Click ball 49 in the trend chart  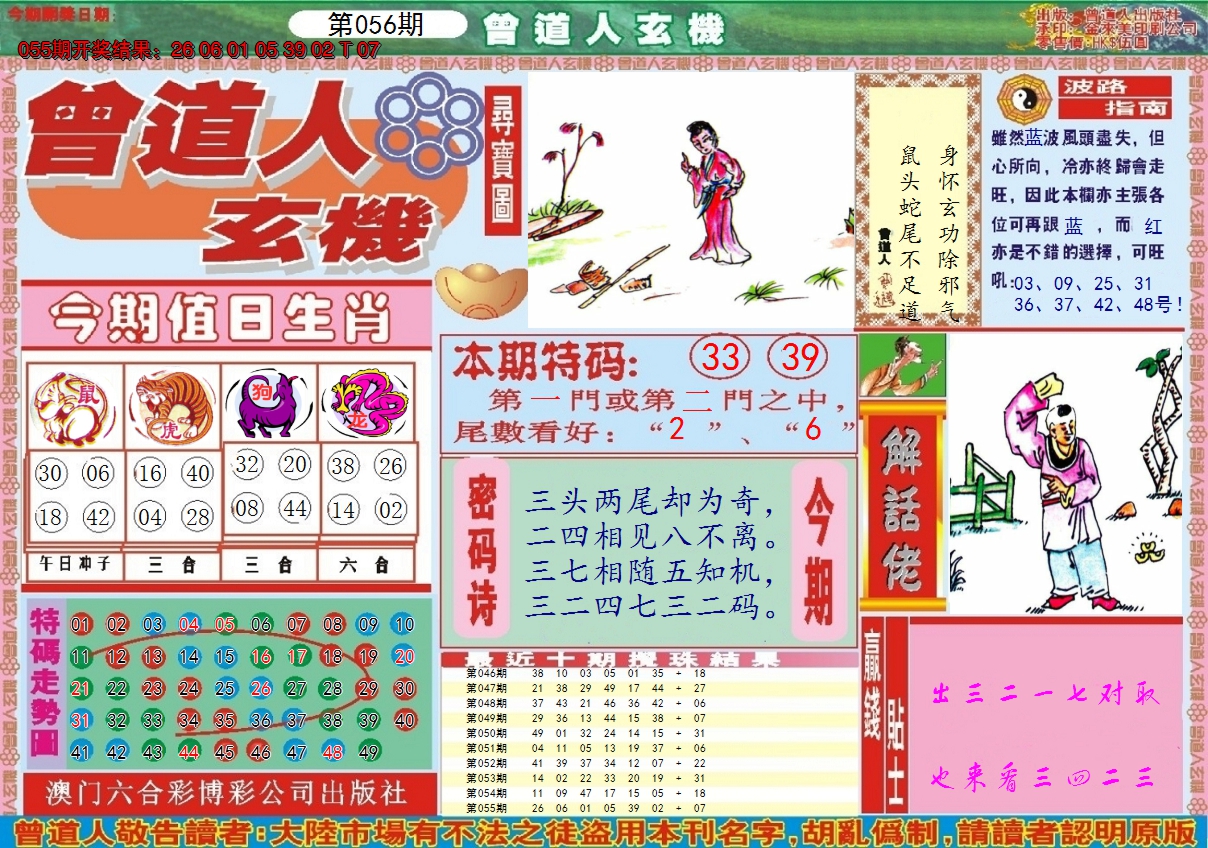pyautogui.click(x=367, y=753)
